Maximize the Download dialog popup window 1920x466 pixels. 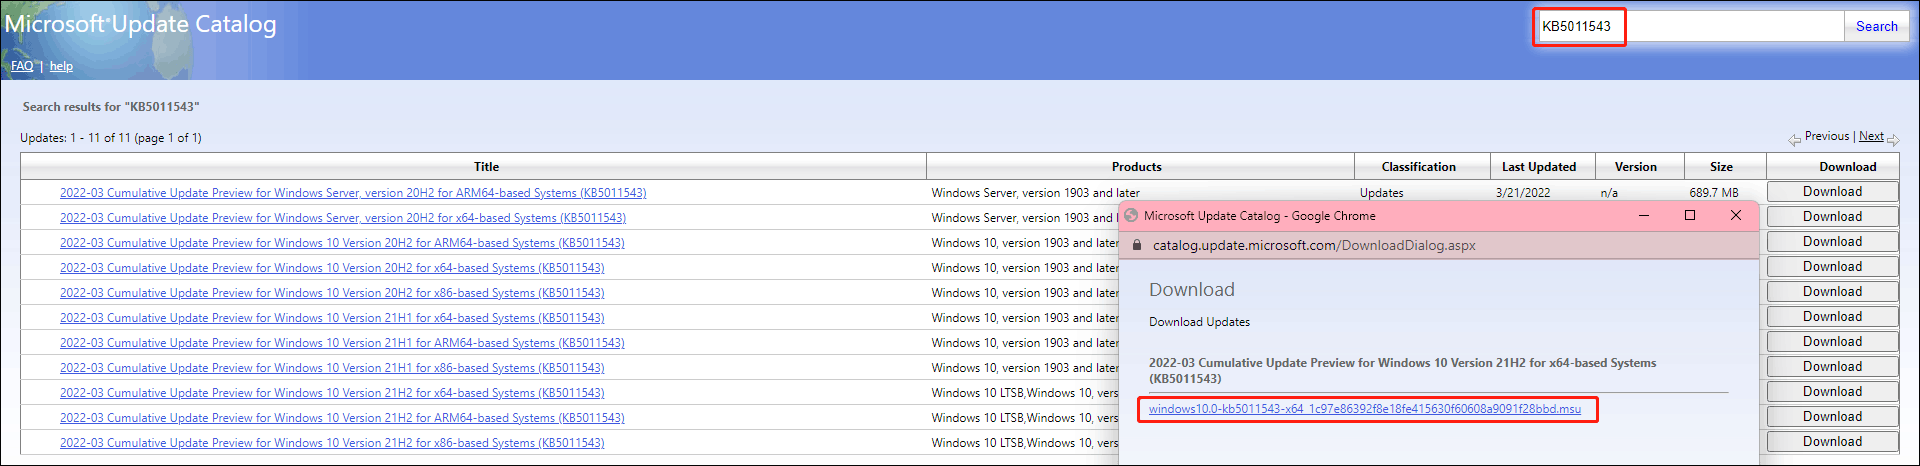(x=1690, y=216)
